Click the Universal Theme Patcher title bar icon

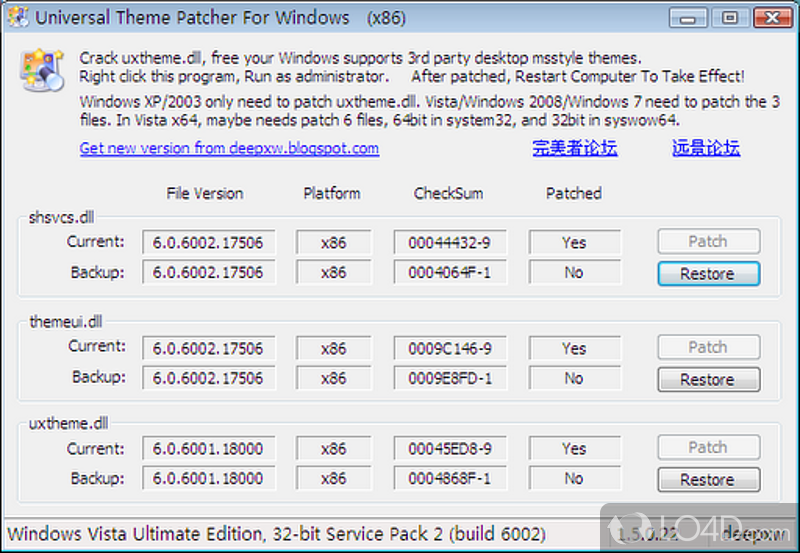pos(18,17)
